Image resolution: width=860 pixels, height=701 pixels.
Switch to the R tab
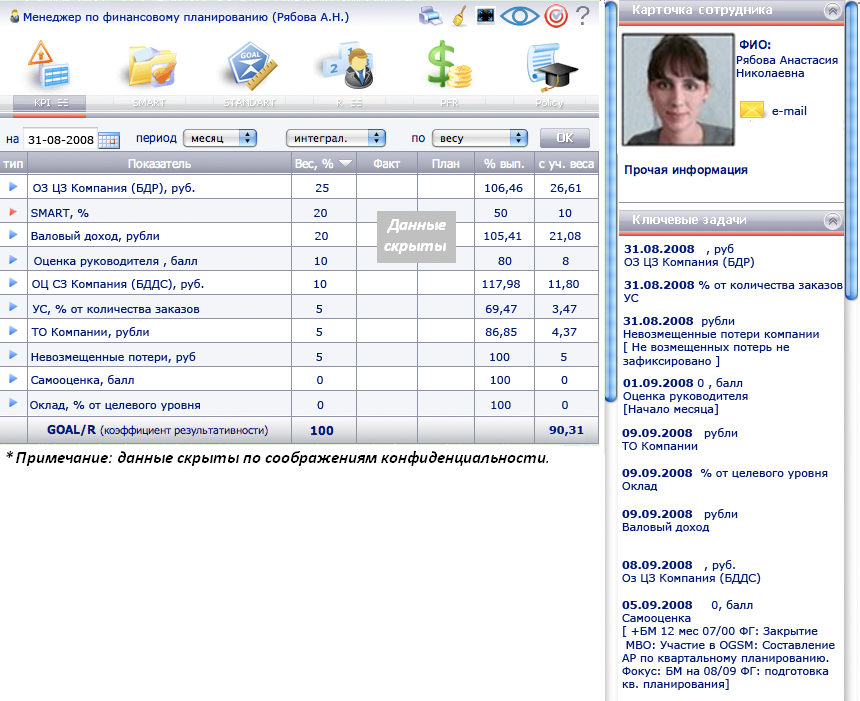(349, 103)
